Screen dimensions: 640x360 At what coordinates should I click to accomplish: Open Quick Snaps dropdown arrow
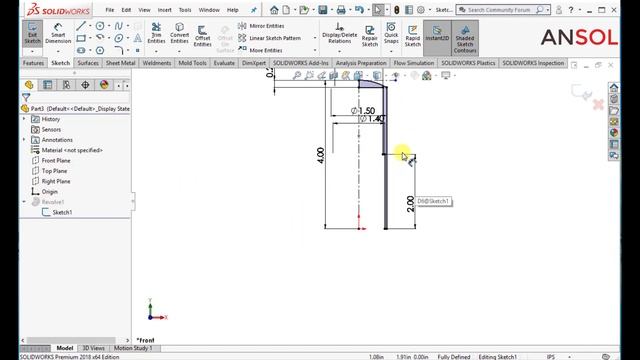tap(391, 51)
